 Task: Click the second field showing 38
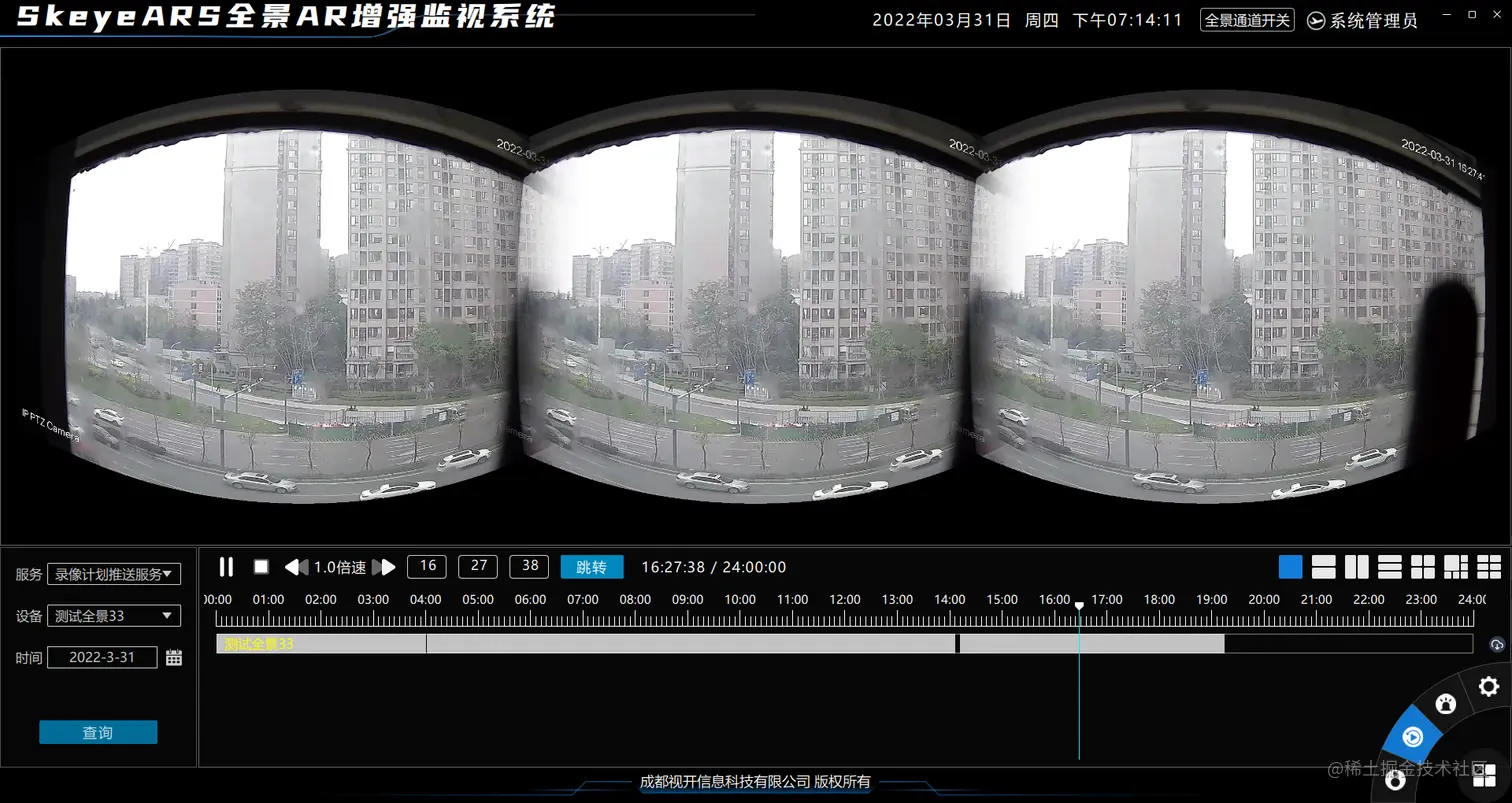[x=529, y=566]
